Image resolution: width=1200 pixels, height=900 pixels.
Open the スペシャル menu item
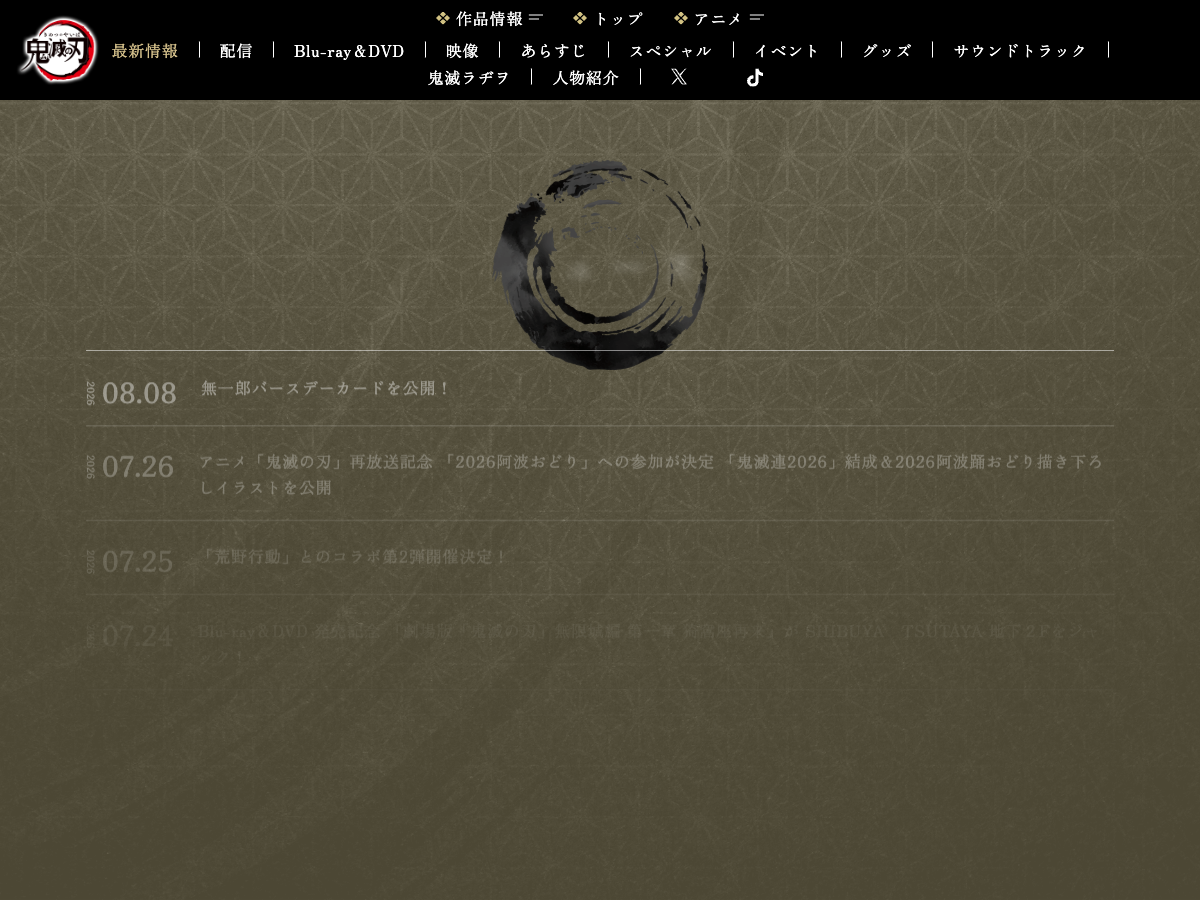pyautogui.click(x=671, y=50)
